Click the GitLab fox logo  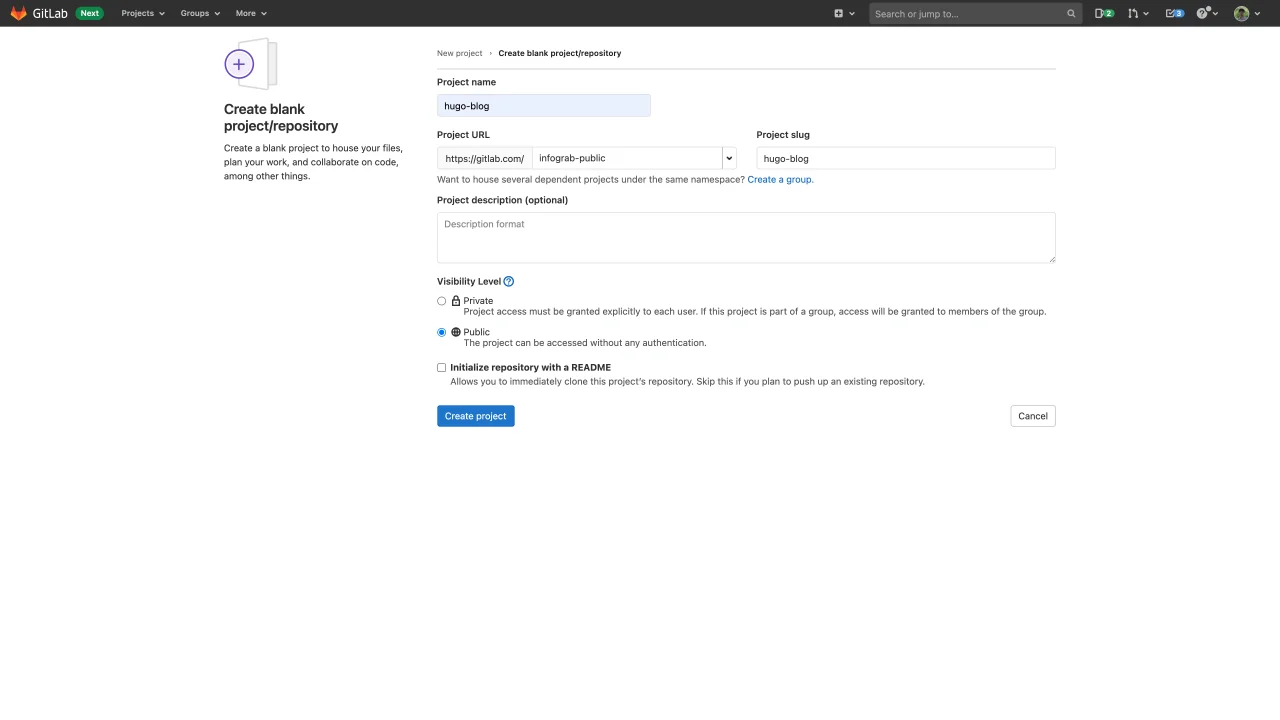[x=18, y=13]
